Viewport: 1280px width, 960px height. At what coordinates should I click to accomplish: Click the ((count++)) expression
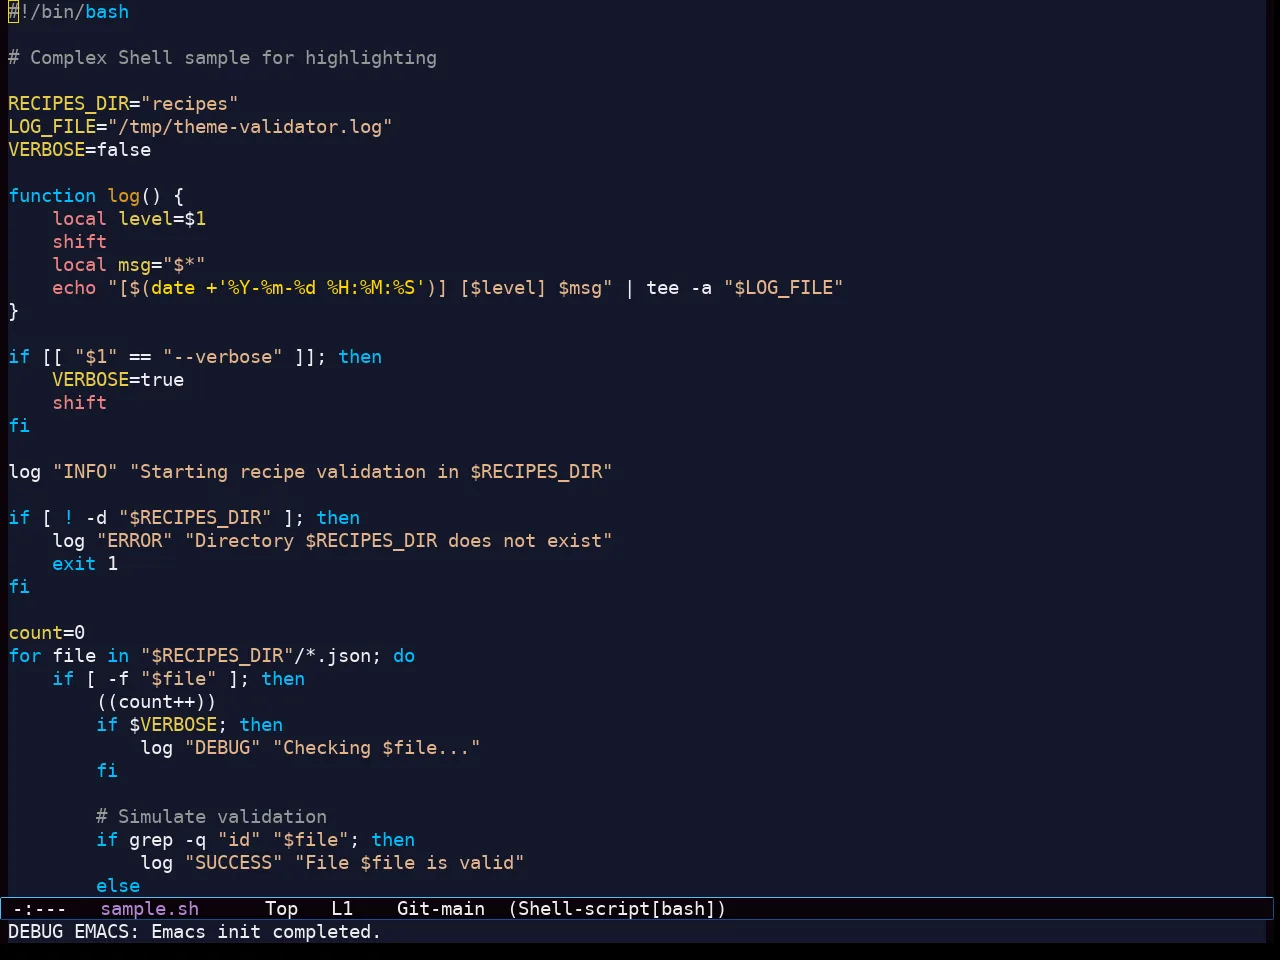tap(157, 702)
